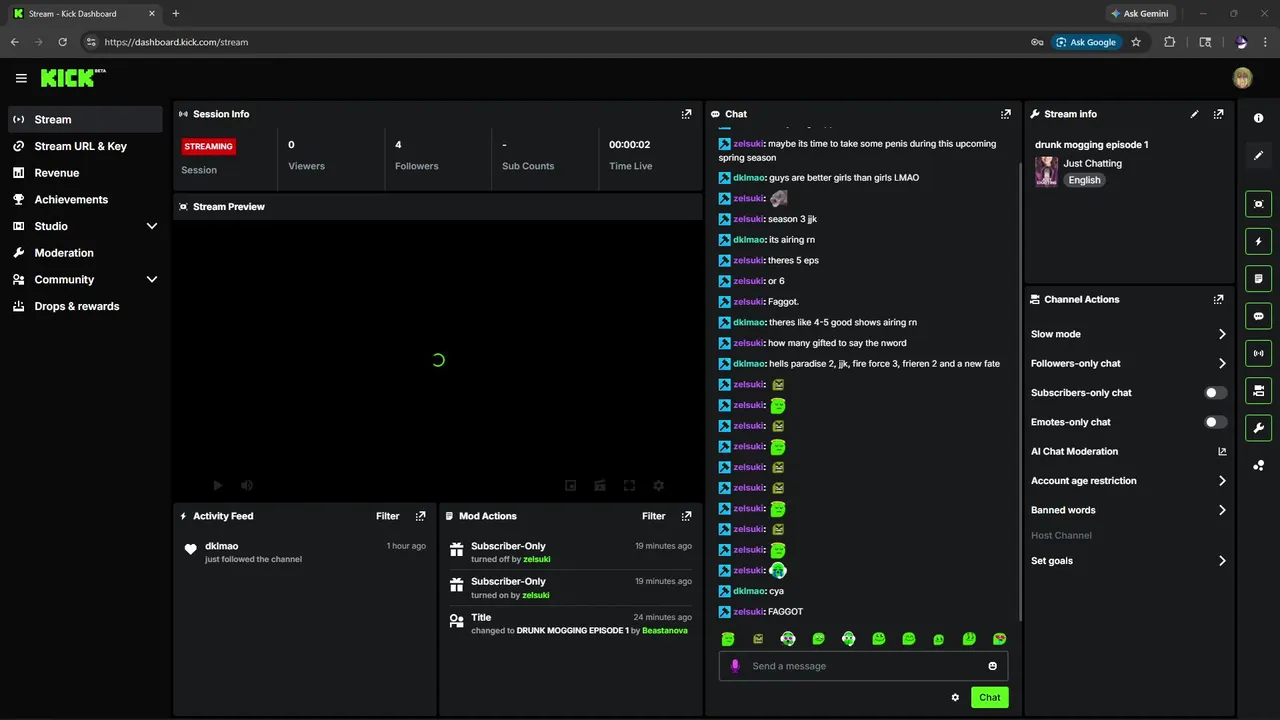The height and width of the screenshot is (720, 1280).
Task: Click the Kick logo
Action: pyautogui.click(x=73, y=78)
